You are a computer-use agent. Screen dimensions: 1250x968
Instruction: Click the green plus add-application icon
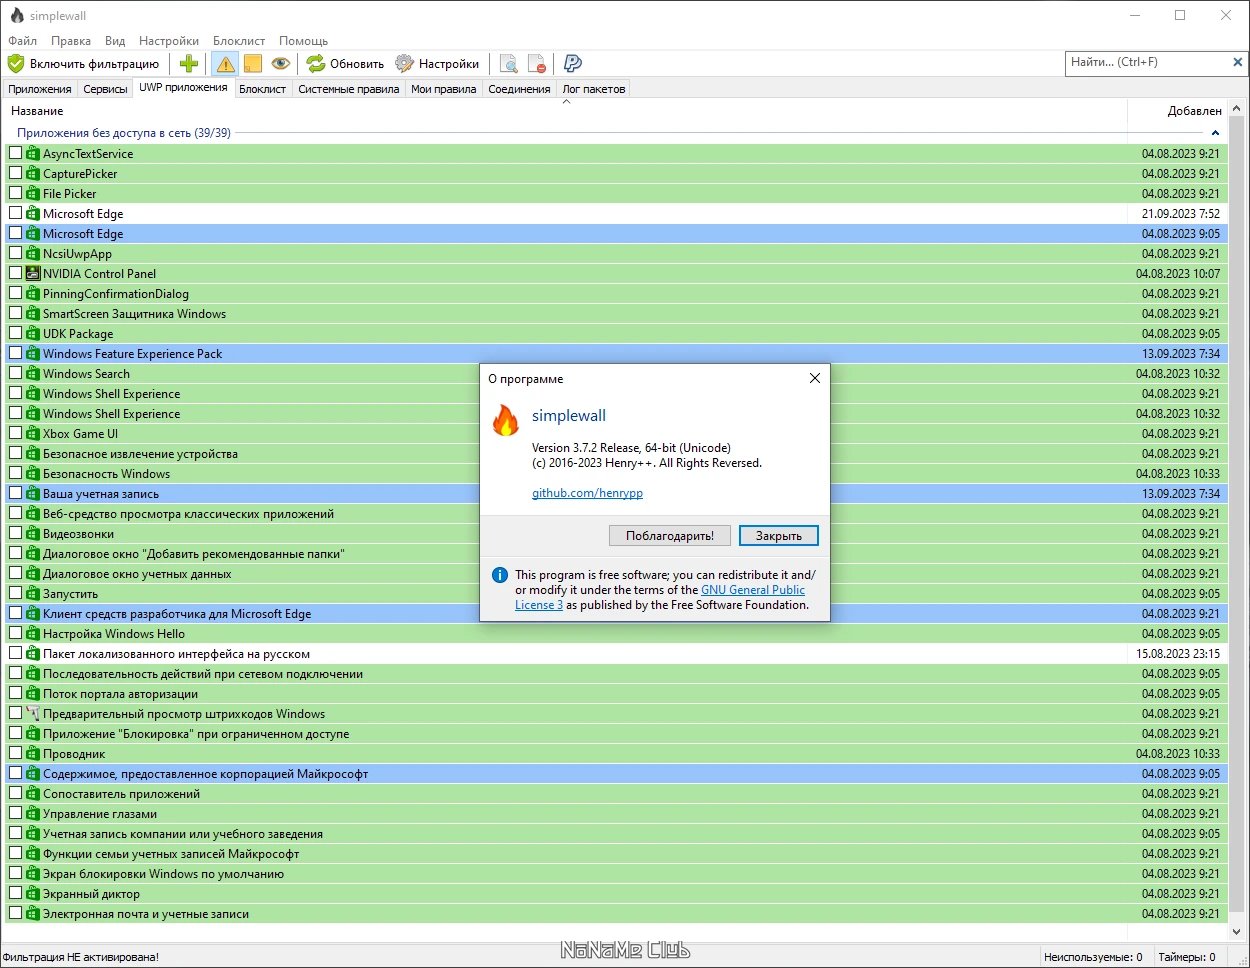pyautogui.click(x=189, y=64)
